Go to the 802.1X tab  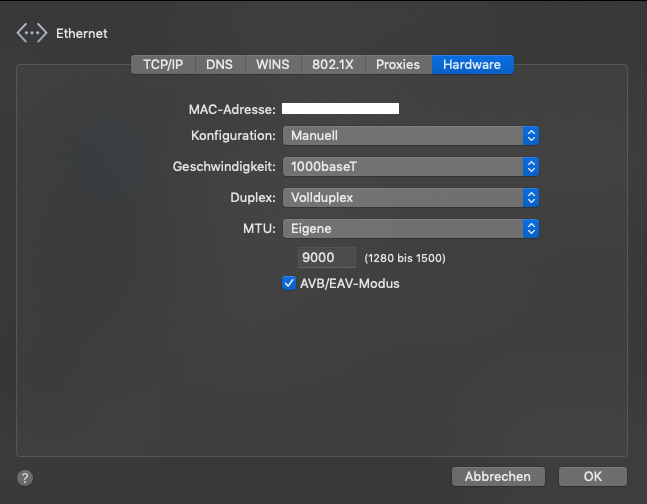tap(332, 64)
